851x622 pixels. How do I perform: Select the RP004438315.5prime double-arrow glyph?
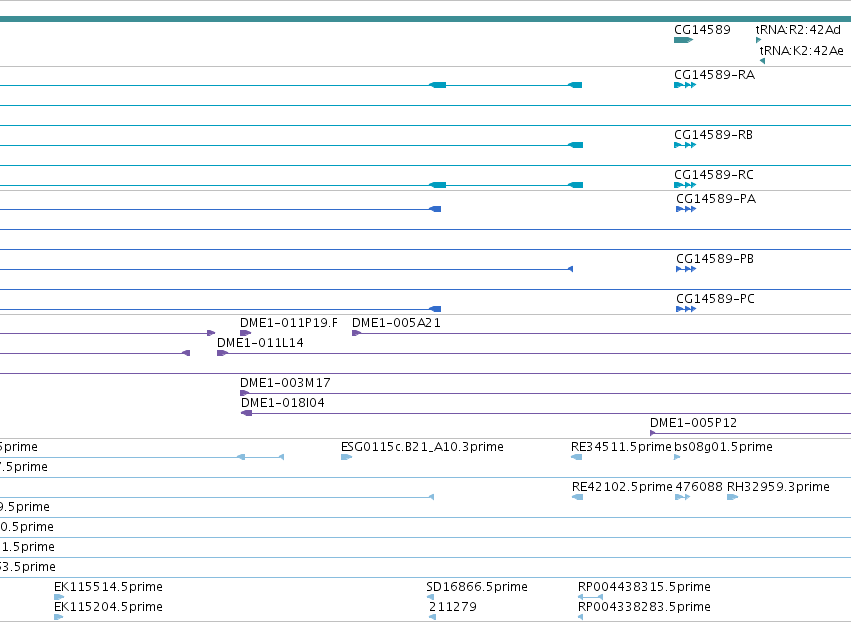590,597
